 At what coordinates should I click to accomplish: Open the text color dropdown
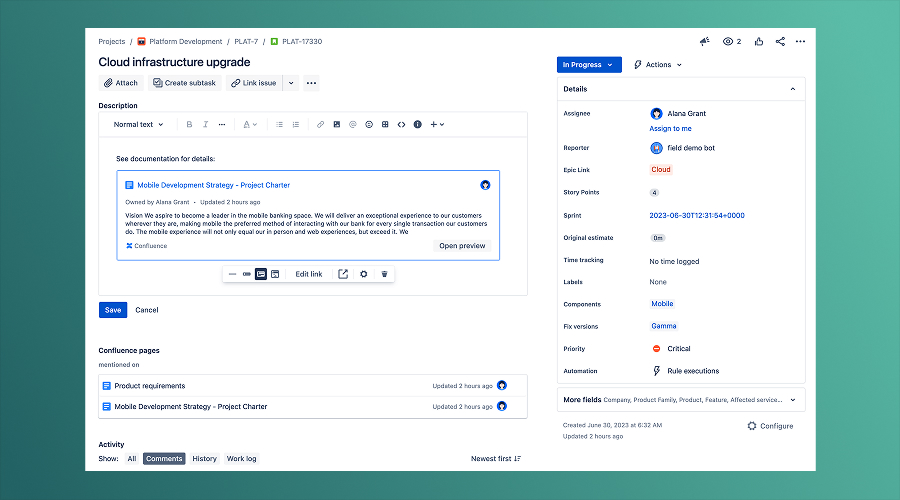click(x=250, y=125)
